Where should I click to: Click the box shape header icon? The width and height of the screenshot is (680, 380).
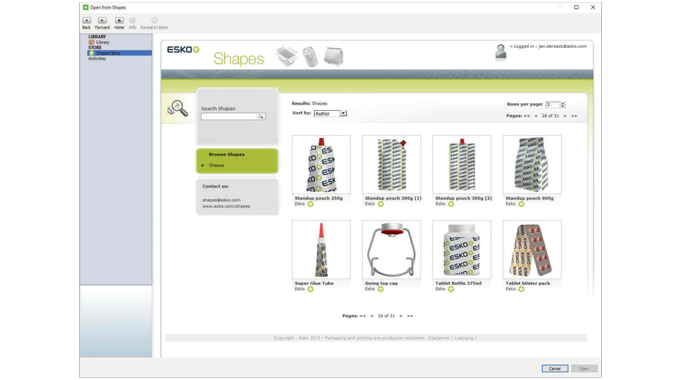click(286, 57)
